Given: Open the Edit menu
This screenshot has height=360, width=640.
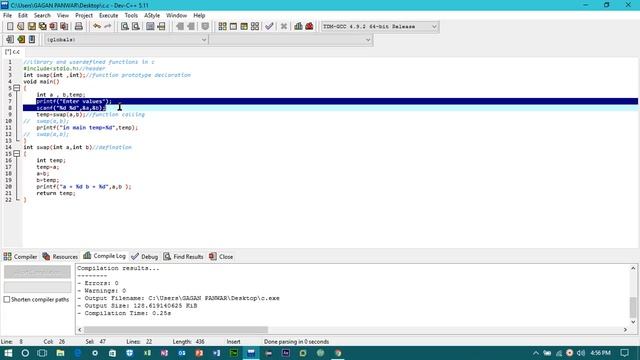Looking at the screenshot, I should [22, 16].
